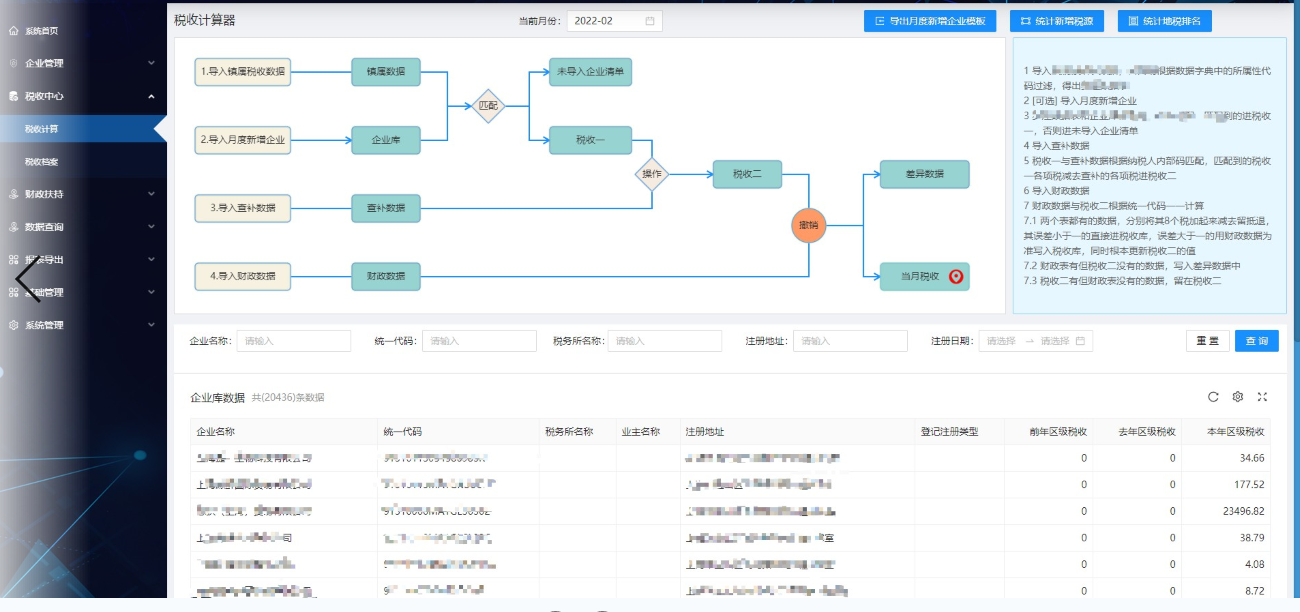Open the 注册日期 date range picker
The width and height of the screenshot is (1300, 612).
[1035, 341]
